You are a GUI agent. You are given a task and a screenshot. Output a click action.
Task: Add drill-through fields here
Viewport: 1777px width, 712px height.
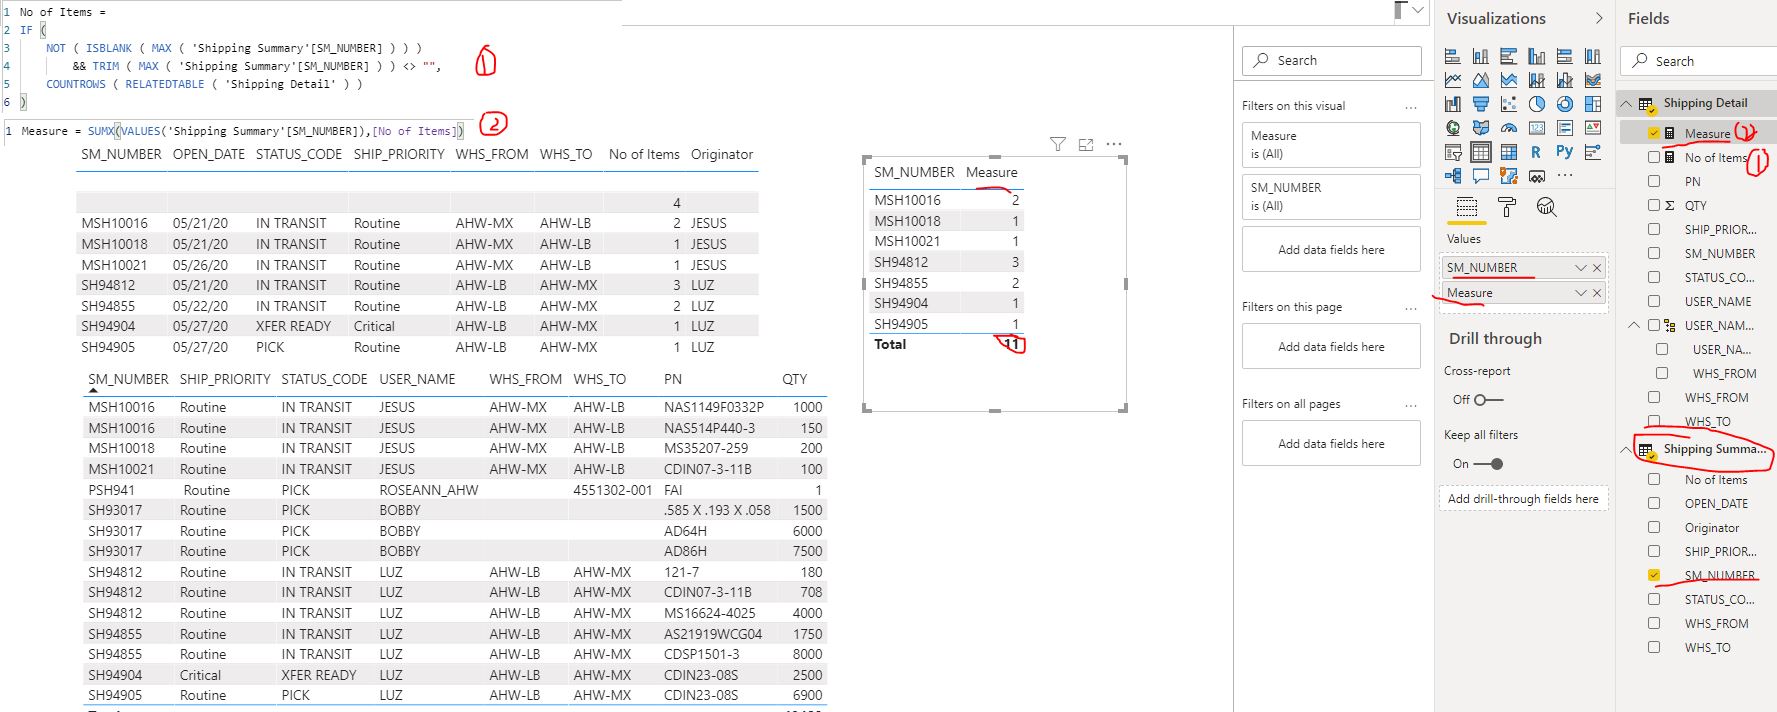coord(1523,499)
